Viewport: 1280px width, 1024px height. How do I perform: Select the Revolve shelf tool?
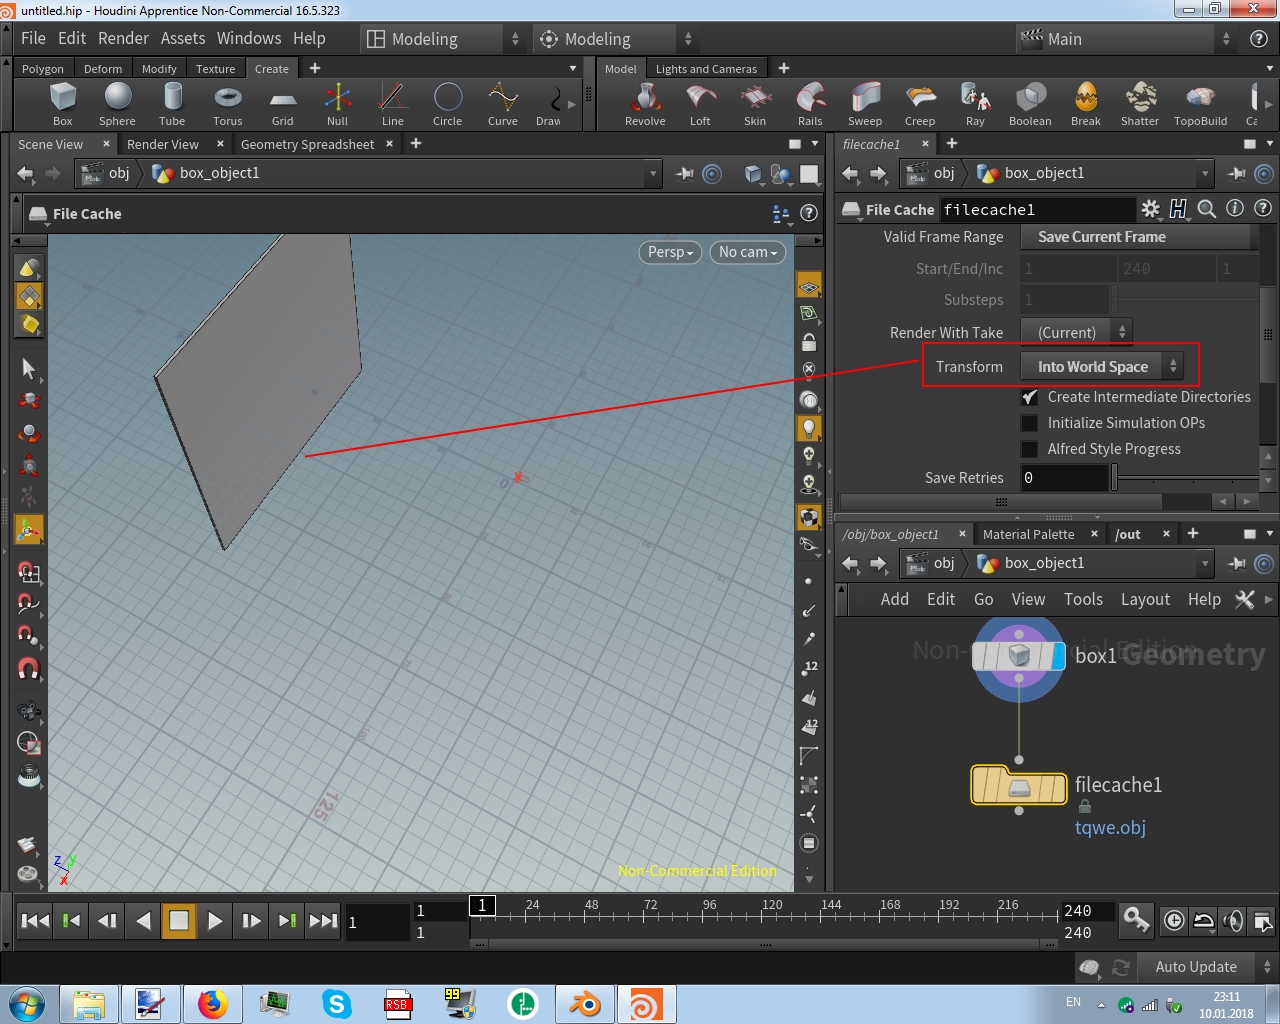(x=645, y=105)
